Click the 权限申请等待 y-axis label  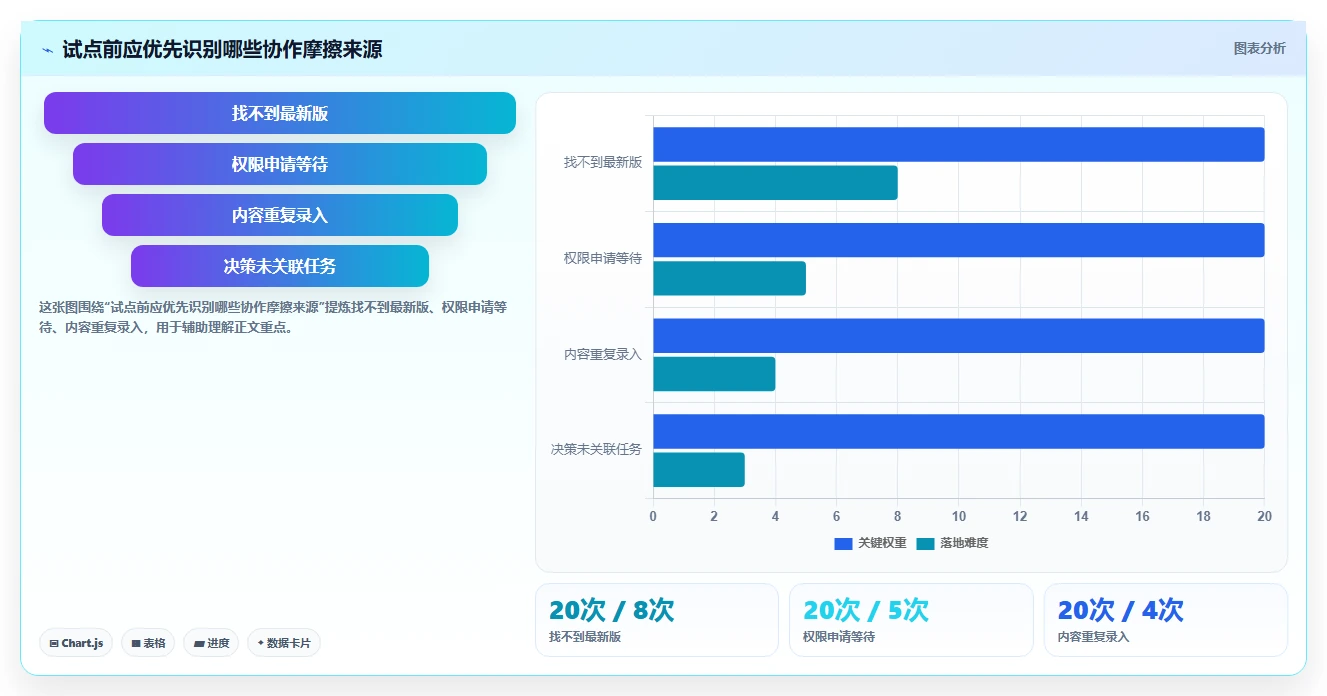click(x=603, y=259)
